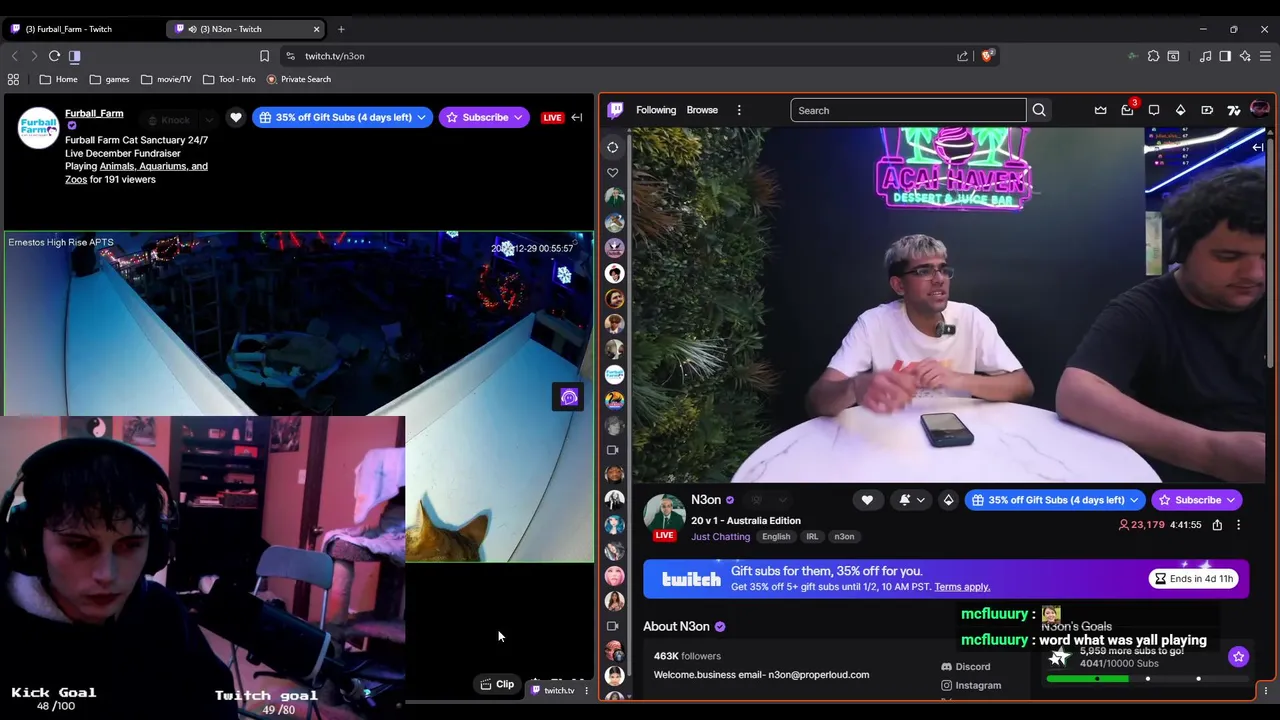Click the heart icon in the followed sidebar
Viewport: 1280px width, 720px height.
[612, 172]
